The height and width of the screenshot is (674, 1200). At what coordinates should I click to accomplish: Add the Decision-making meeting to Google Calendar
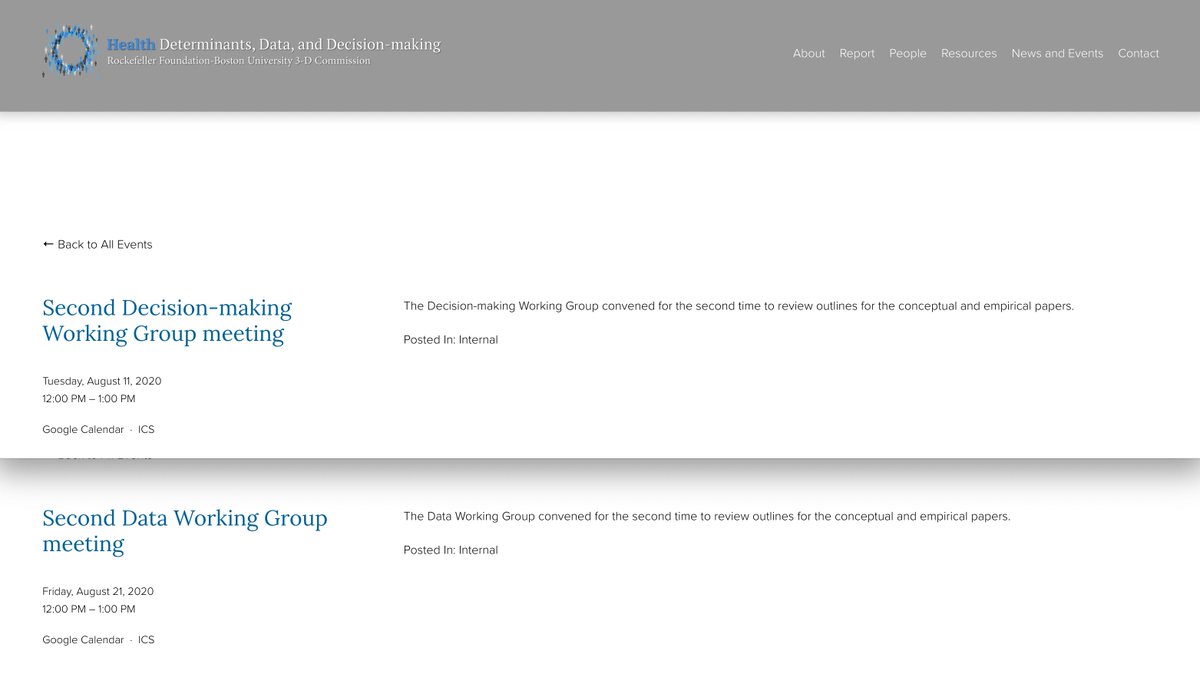(x=83, y=429)
